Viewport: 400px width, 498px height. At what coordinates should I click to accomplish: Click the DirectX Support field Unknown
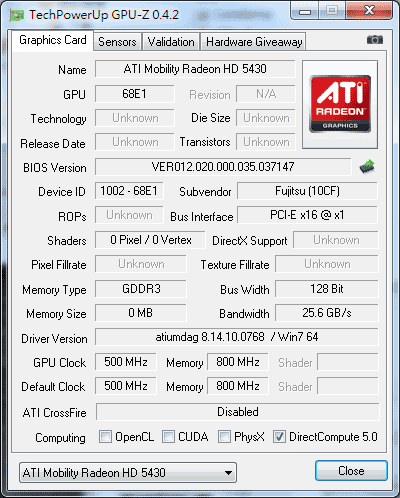coord(336,240)
